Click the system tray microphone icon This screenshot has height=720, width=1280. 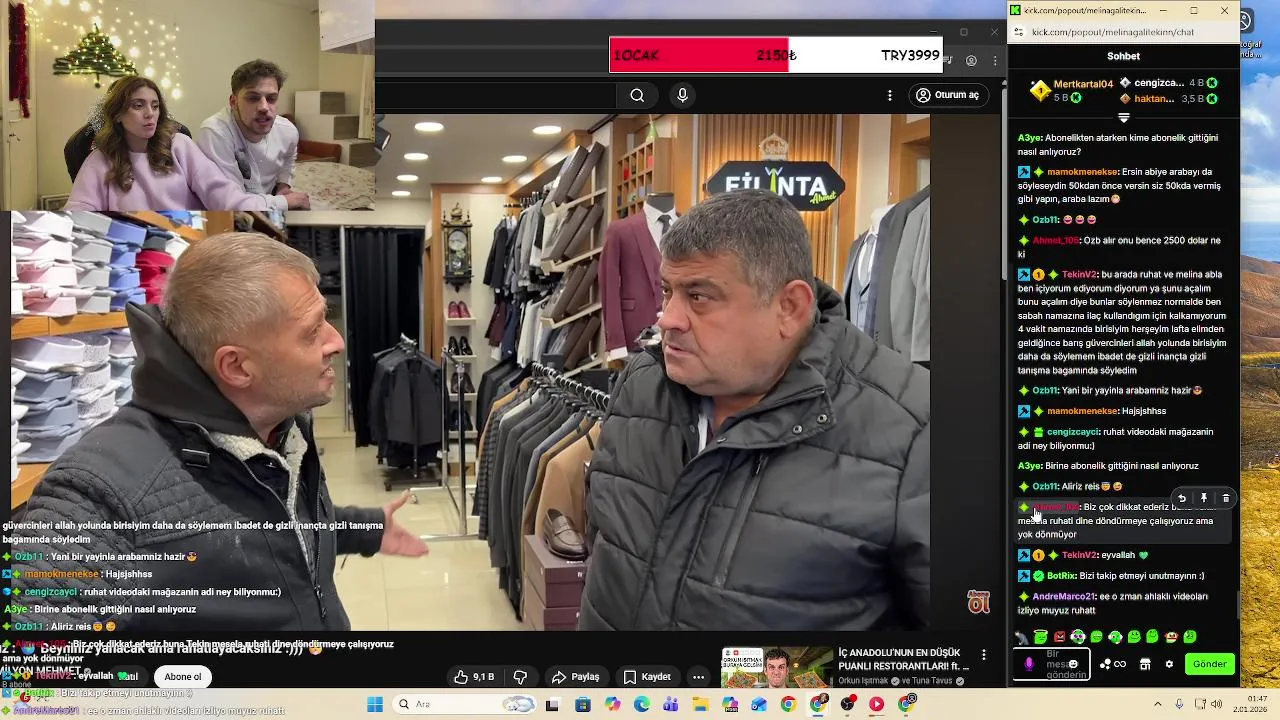tap(1179, 704)
